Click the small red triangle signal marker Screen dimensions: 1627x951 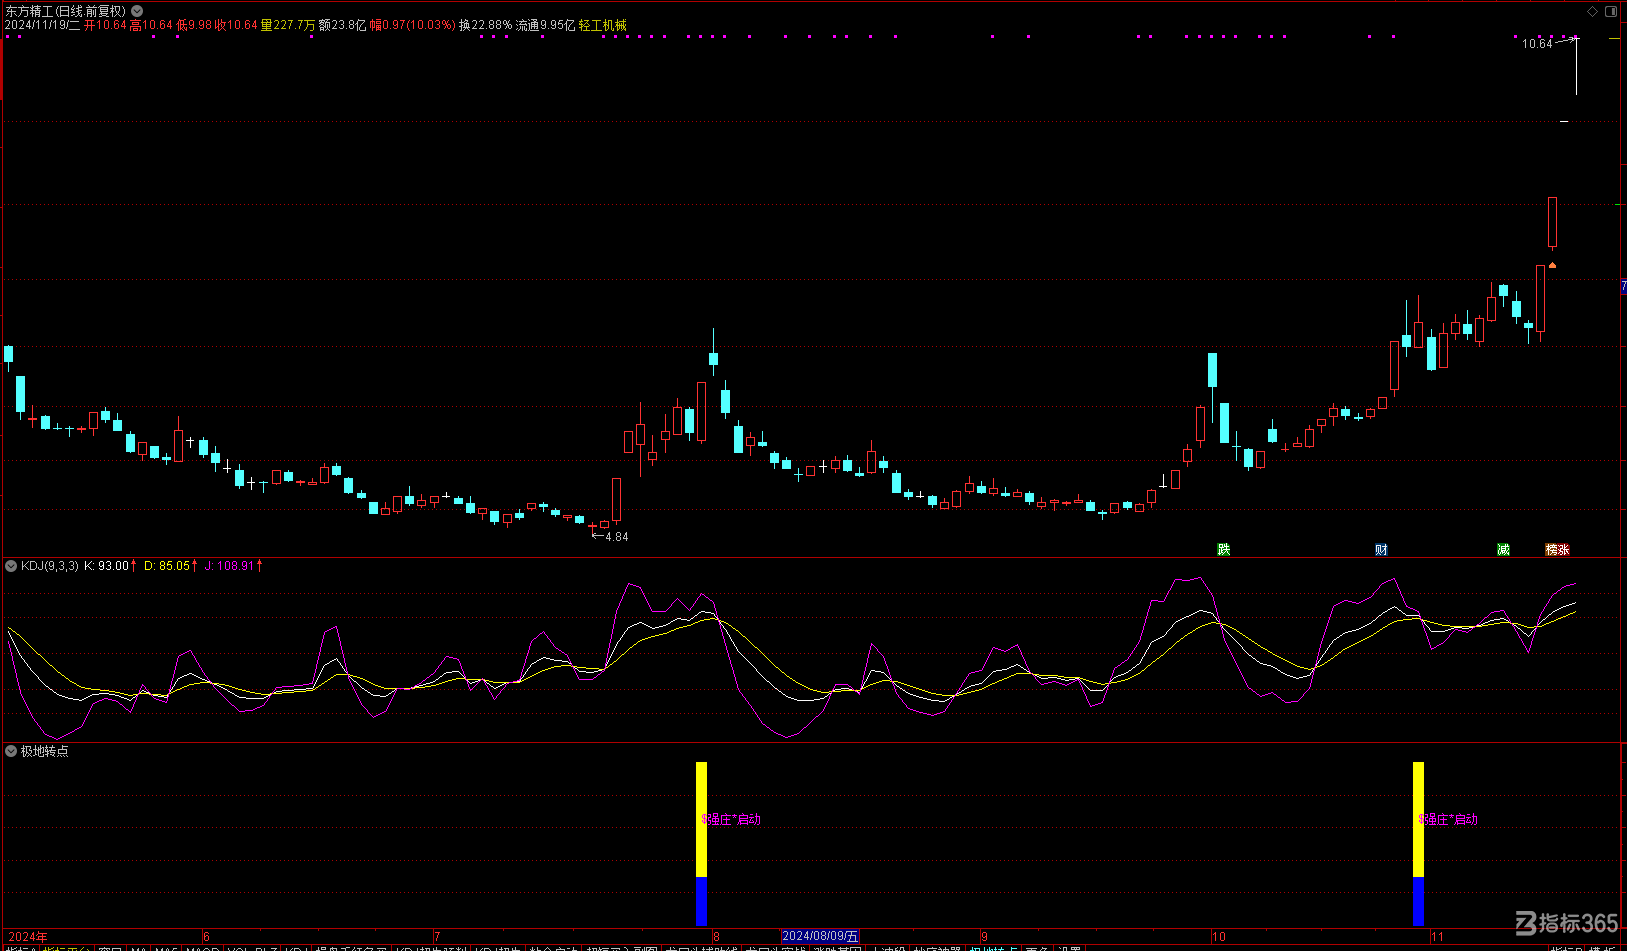coord(1552,265)
